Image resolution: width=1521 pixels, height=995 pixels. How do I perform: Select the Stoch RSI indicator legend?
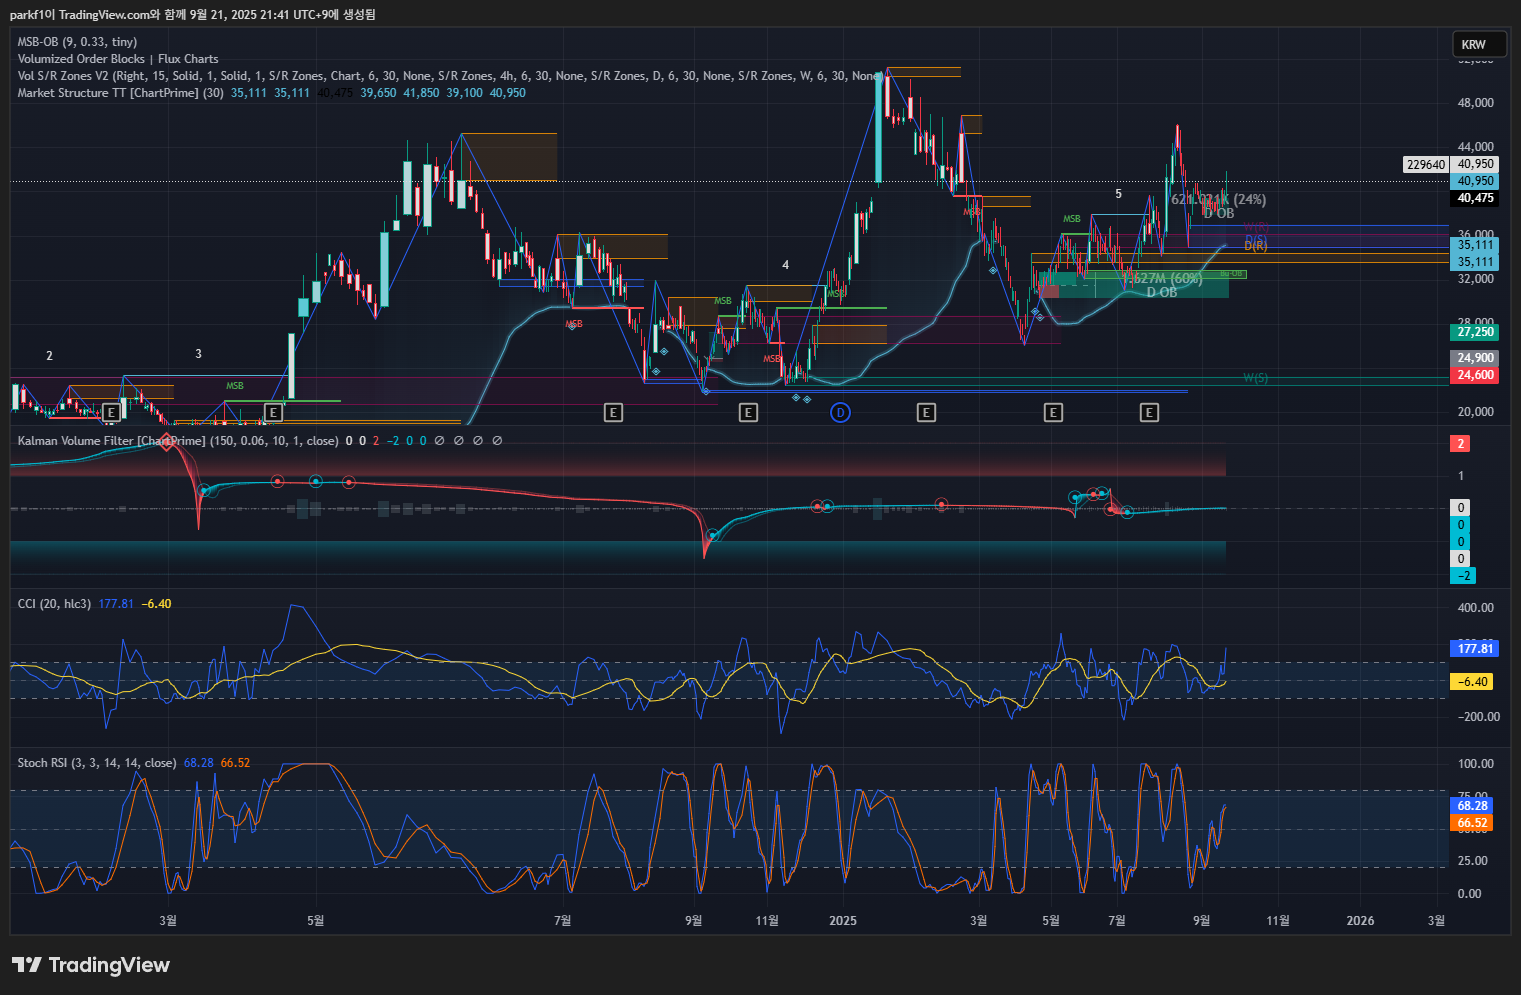point(97,763)
